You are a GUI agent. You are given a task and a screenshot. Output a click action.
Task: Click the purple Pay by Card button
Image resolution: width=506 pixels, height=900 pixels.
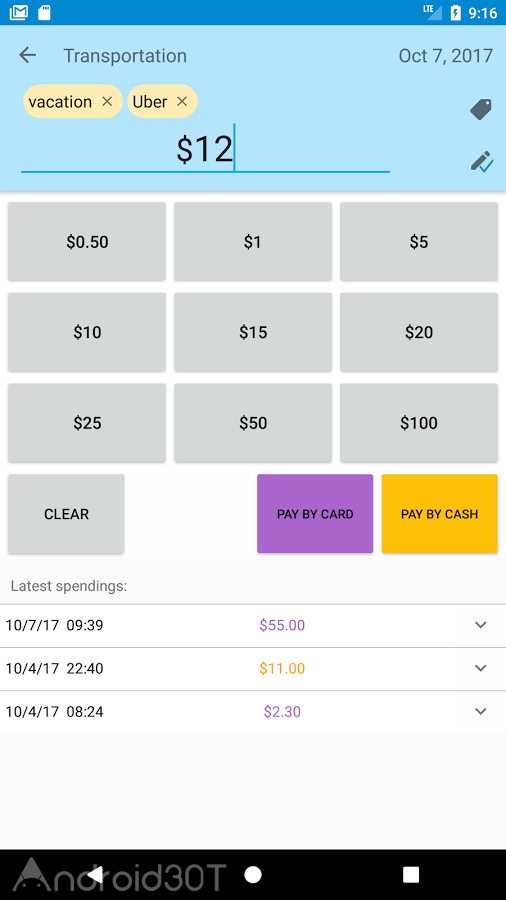pyautogui.click(x=315, y=514)
